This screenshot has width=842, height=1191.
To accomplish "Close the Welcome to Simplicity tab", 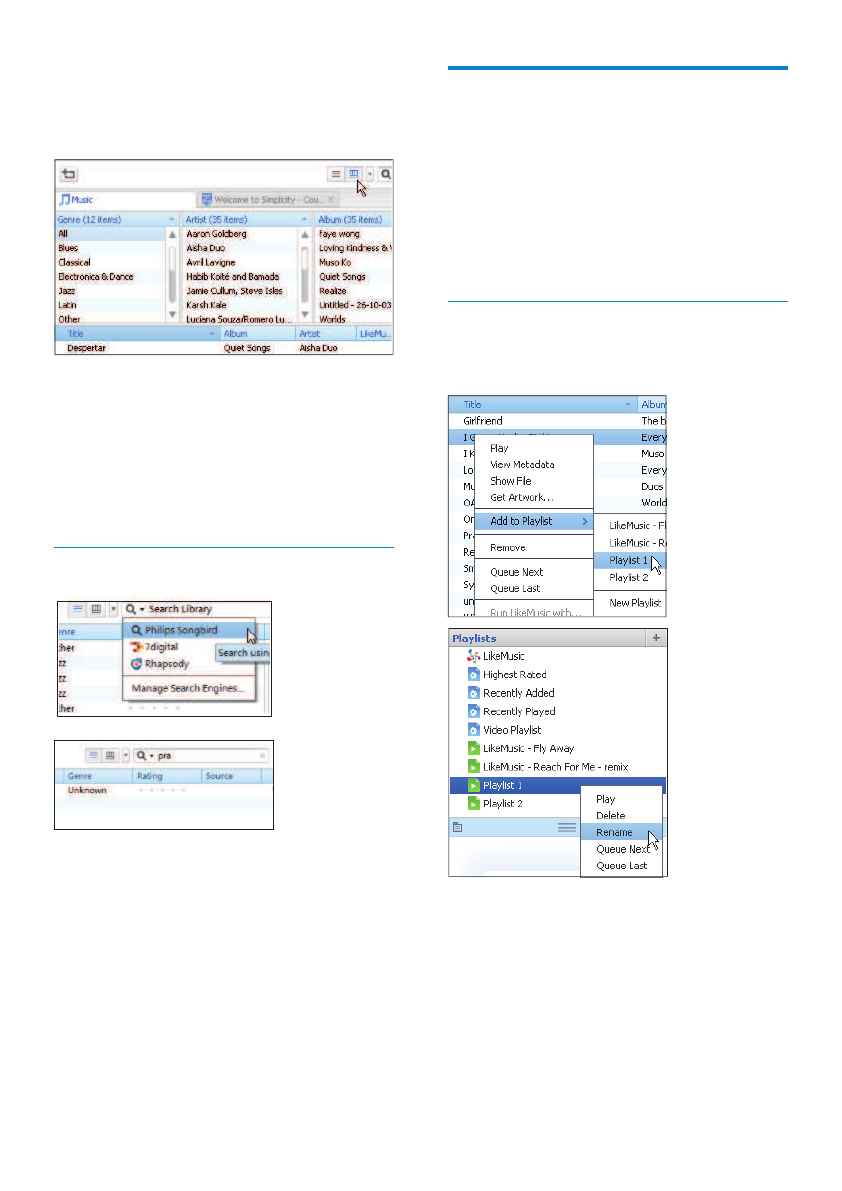I will [x=332, y=200].
